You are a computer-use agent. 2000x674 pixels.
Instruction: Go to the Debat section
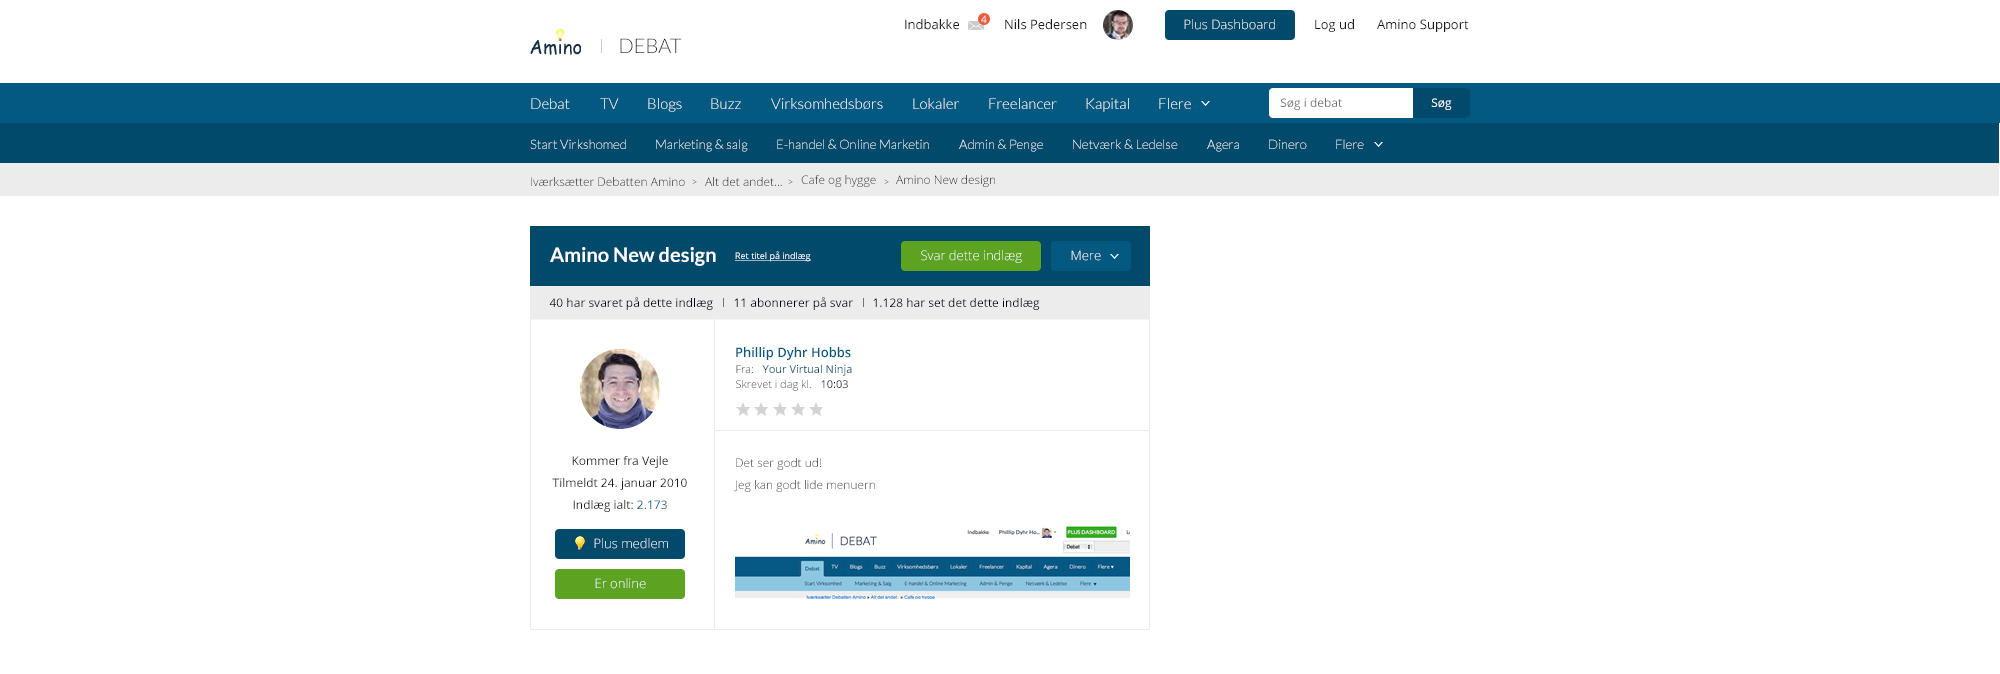point(550,104)
